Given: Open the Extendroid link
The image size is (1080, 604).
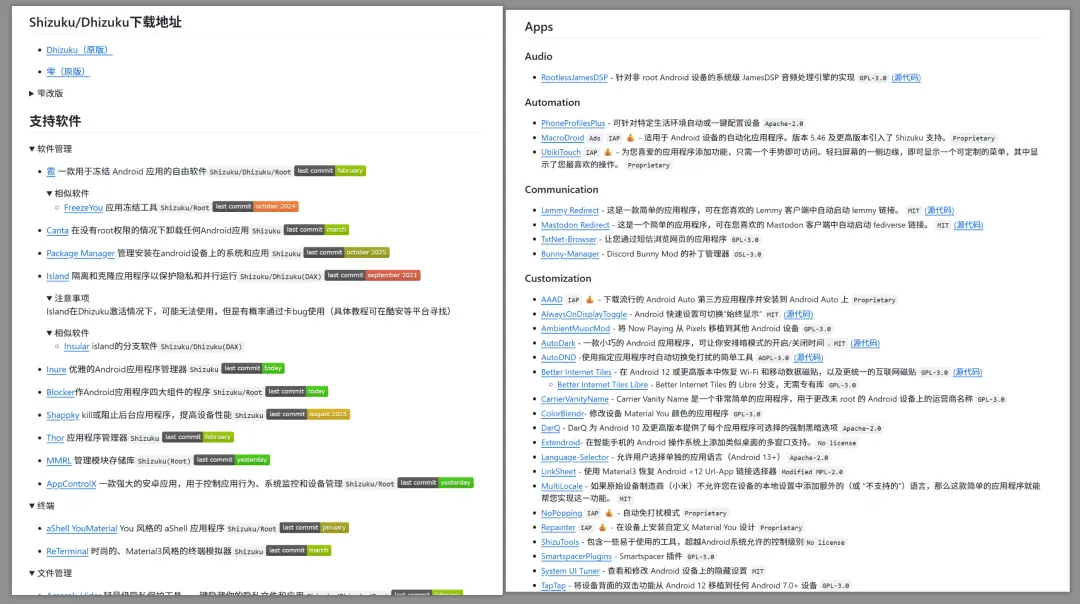Looking at the screenshot, I should (560, 443).
